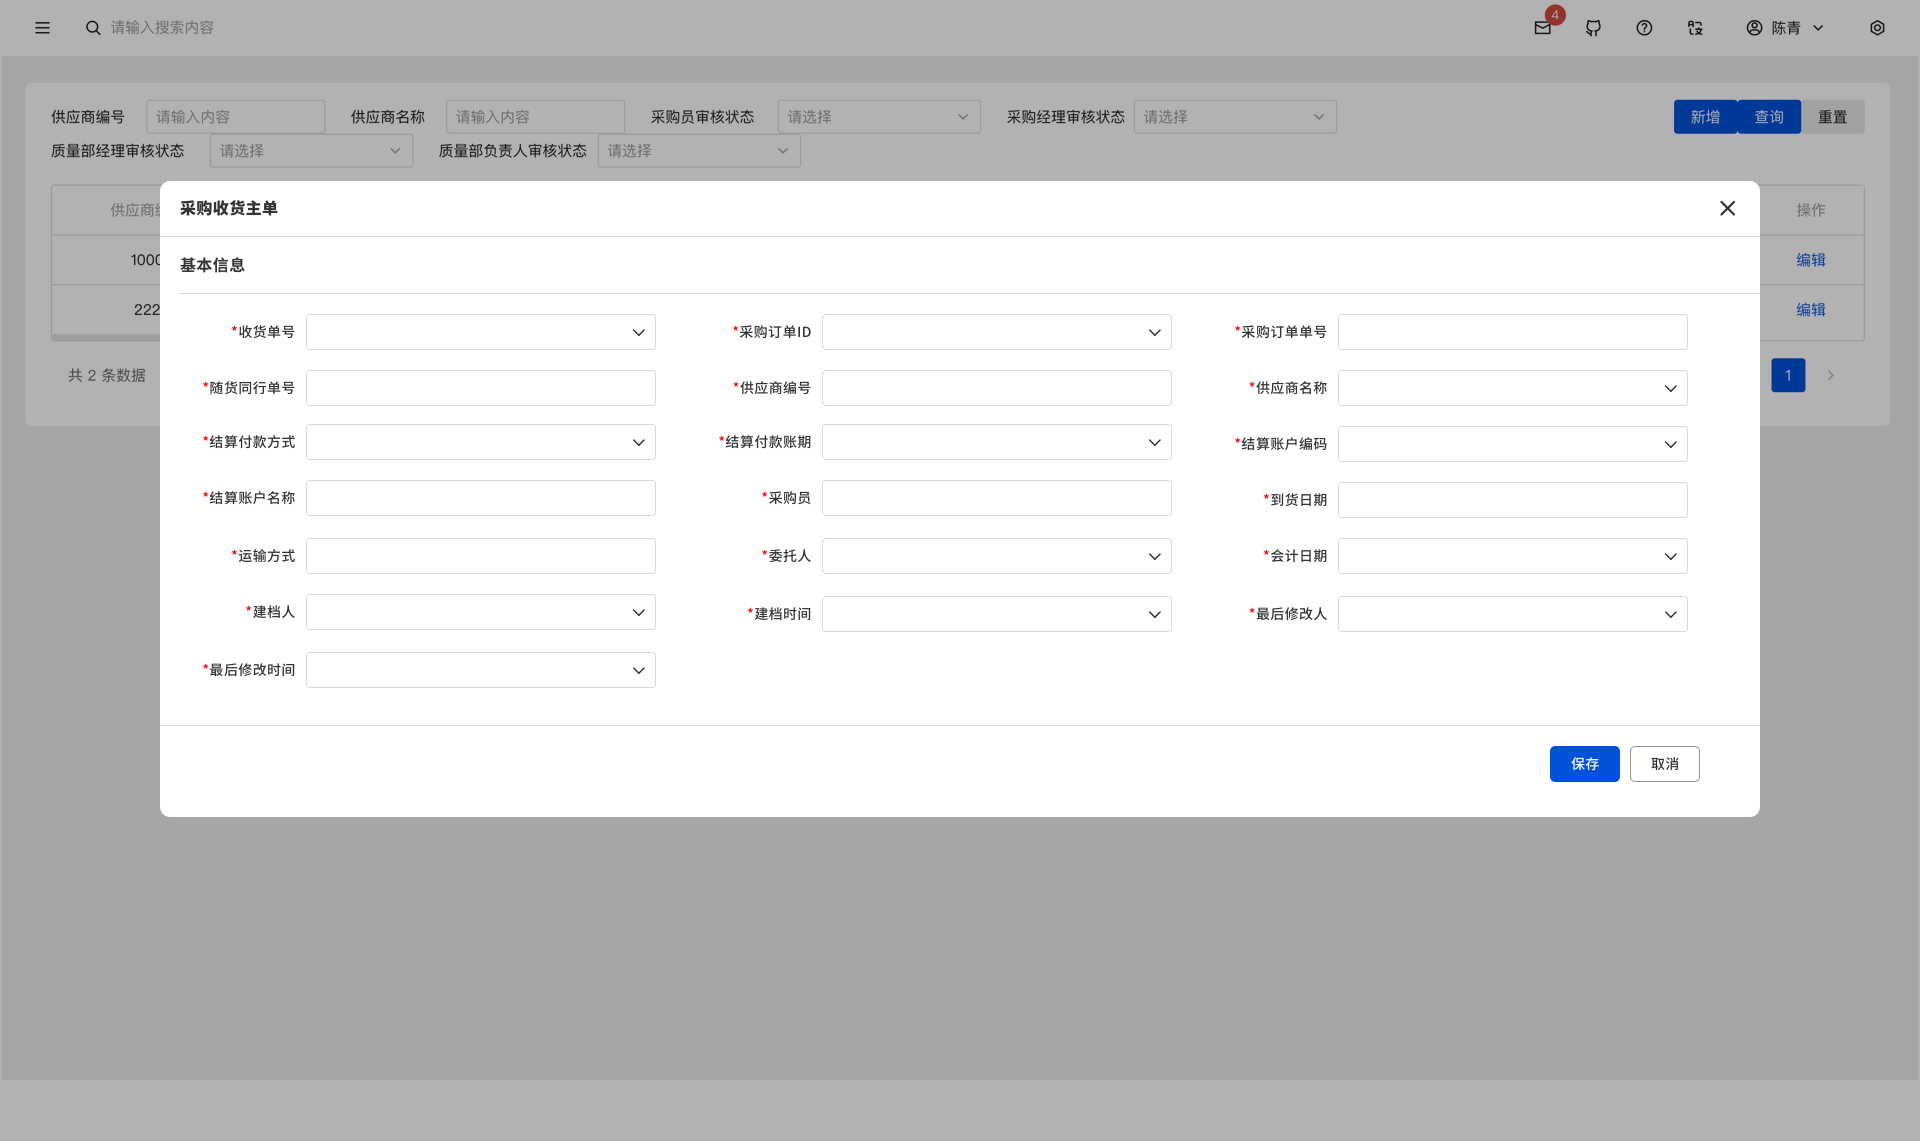Image resolution: width=1920 pixels, height=1141 pixels.
Task: Click the hamburger menu icon
Action: tap(42, 28)
